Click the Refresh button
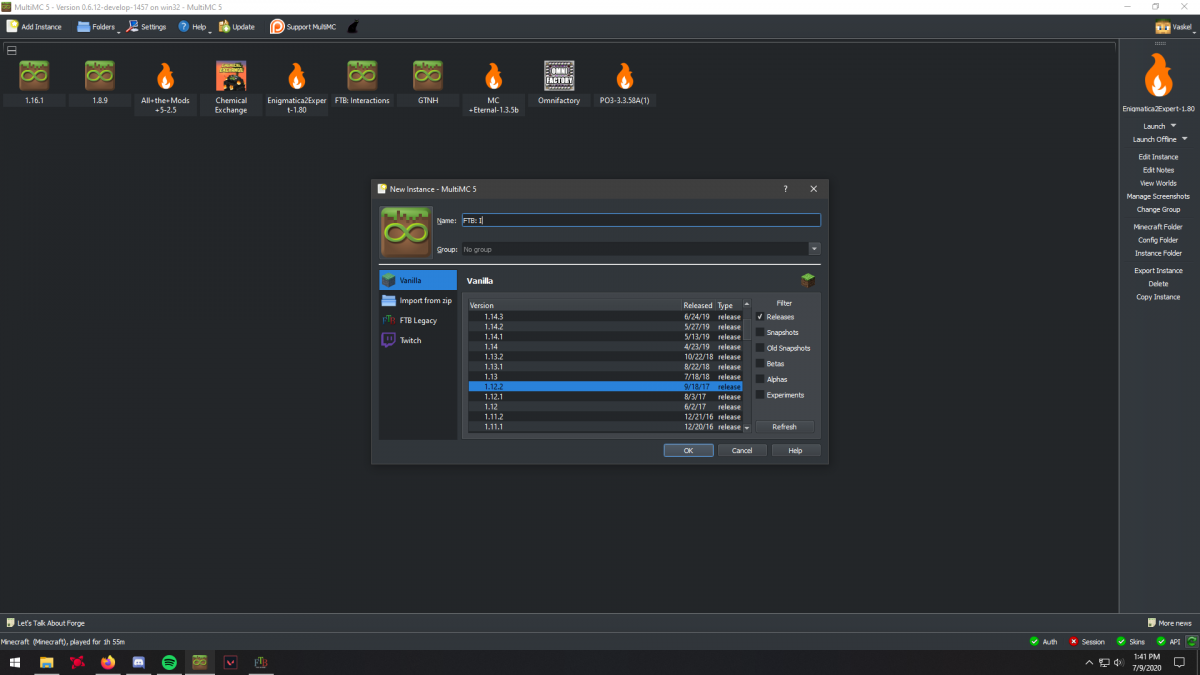Image resolution: width=1200 pixels, height=675 pixels. [x=784, y=427]
